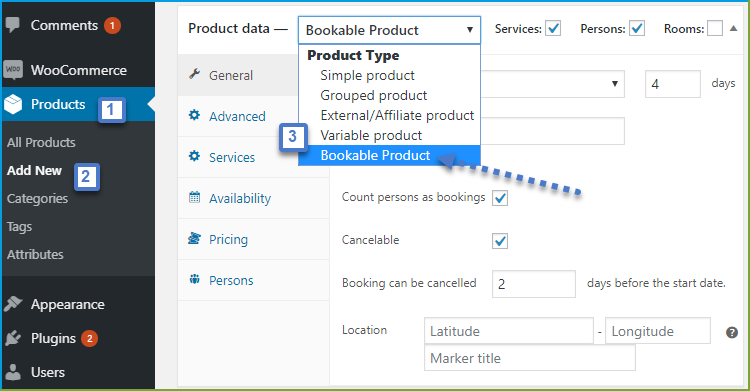The width and height of the screenshot is (750, 391).
Task: Click Add New product link
Action: tap(34, 170)
